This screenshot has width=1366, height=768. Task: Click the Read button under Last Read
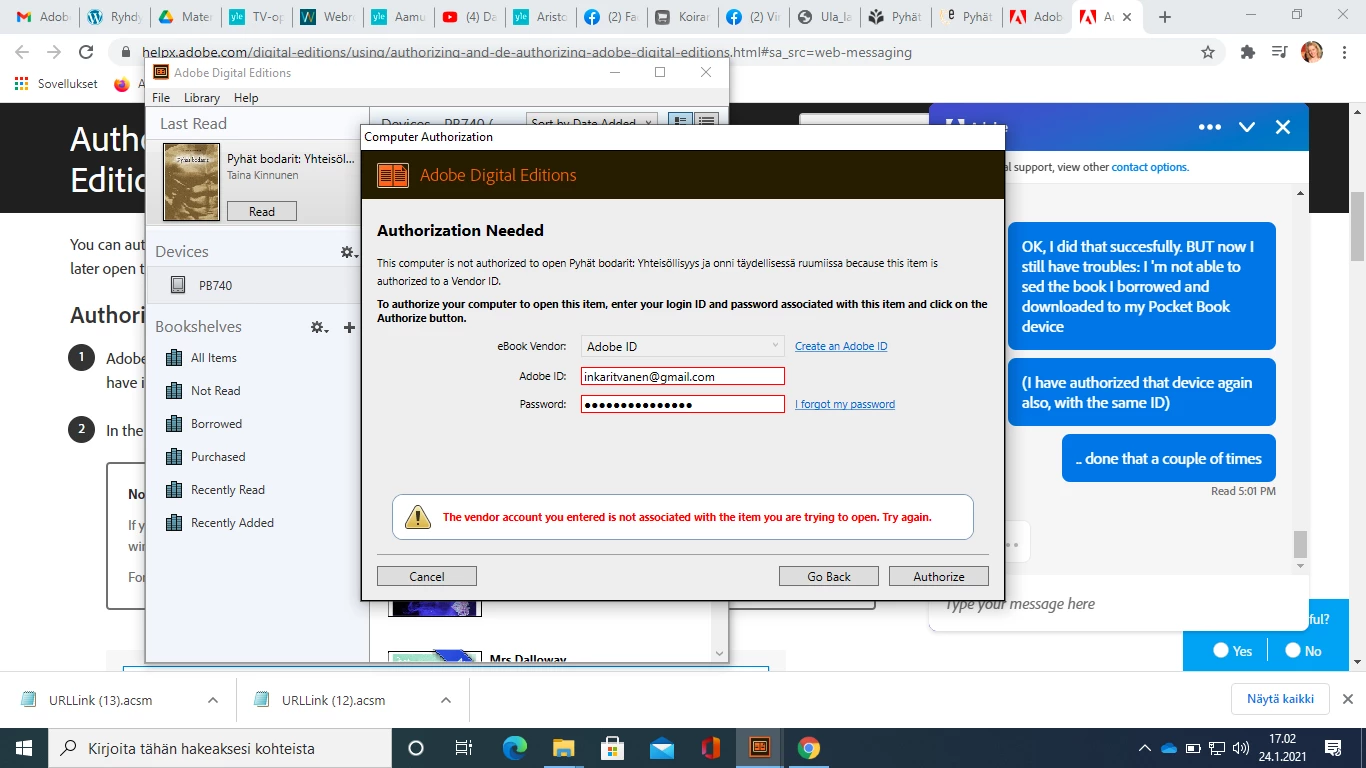[262, 211]
